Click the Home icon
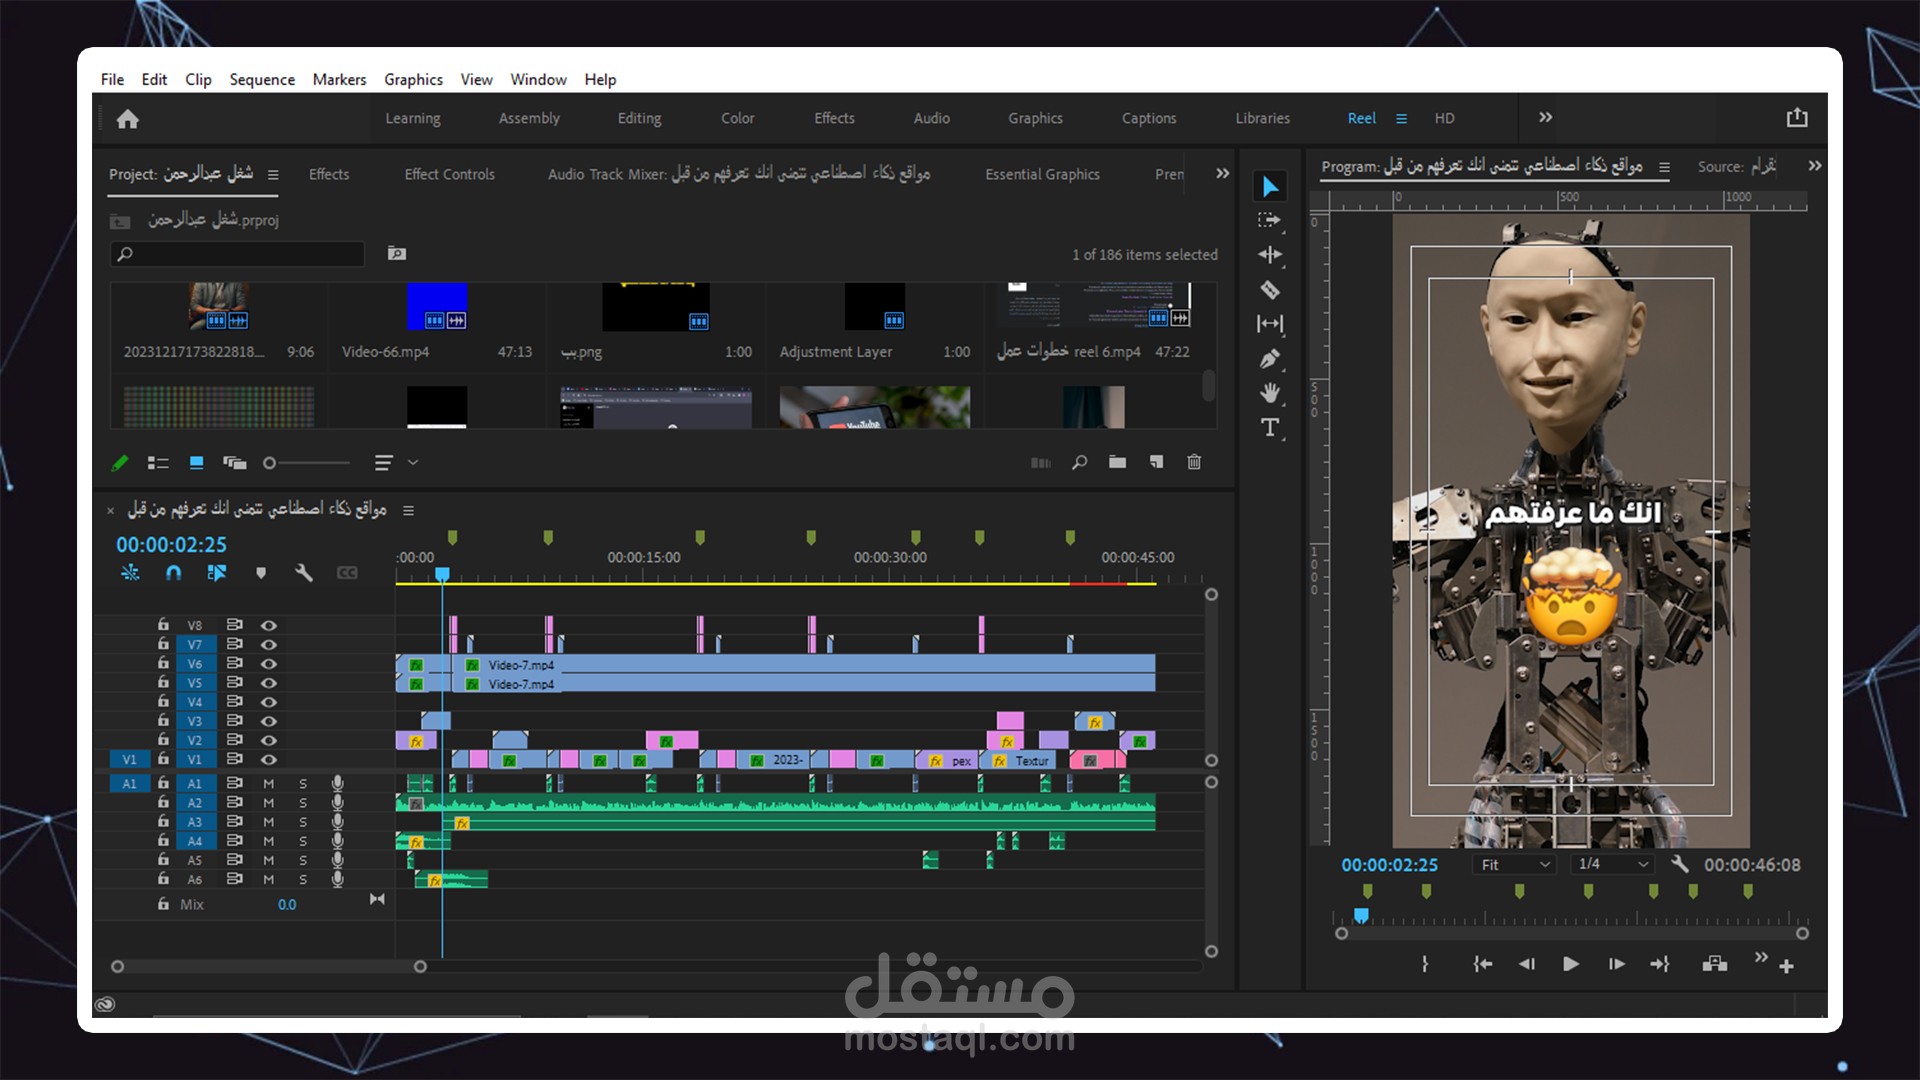1920x1080 pixels. pyautogui.click(x=127, y=119)
